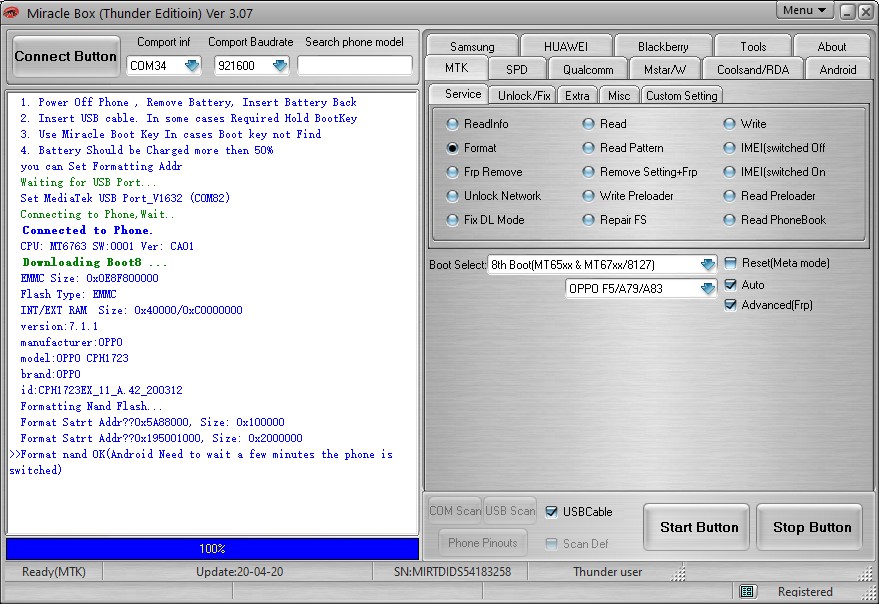Select the Frp Remove radio option
The width and height of the screenshot is (879, 604).
(452, 172)
